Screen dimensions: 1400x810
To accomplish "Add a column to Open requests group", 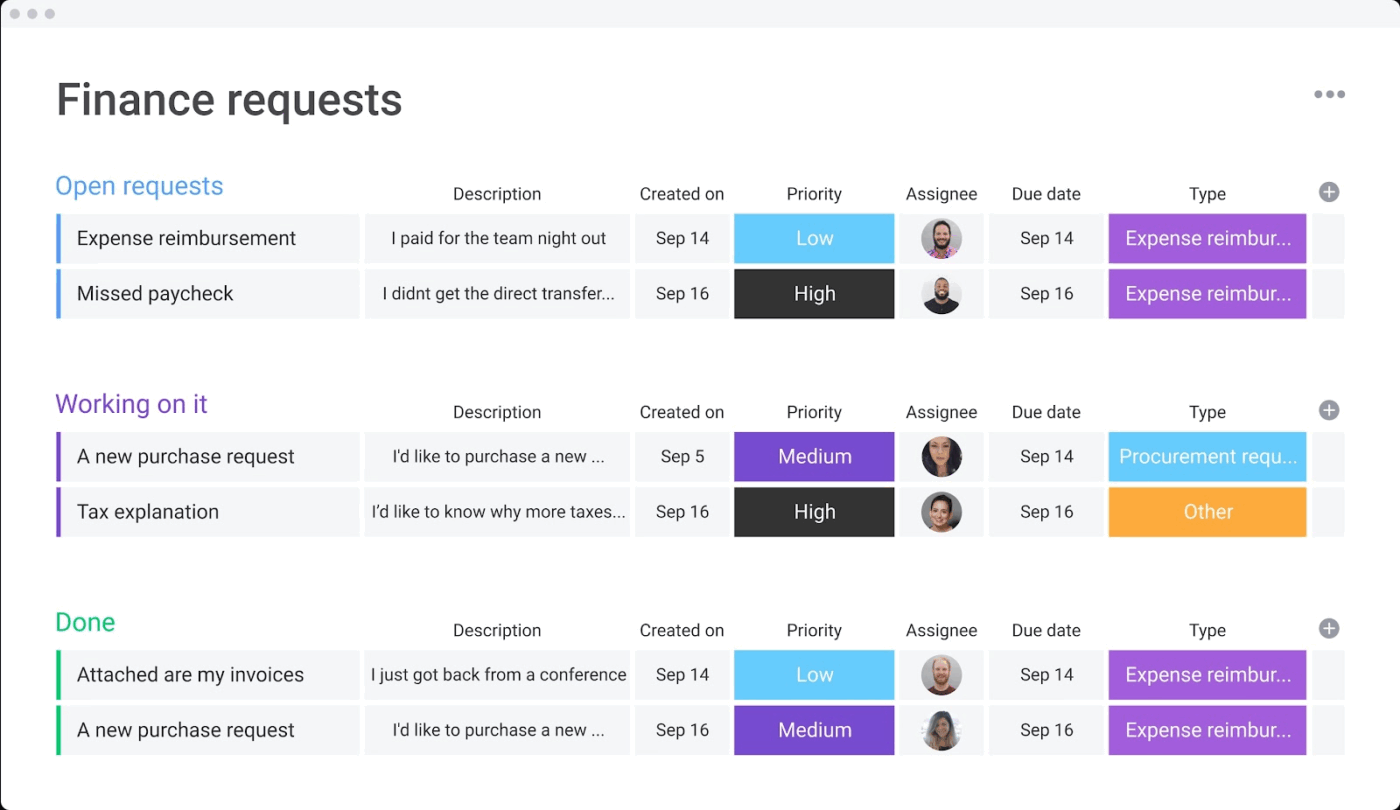I will (x=1329, y=193).
